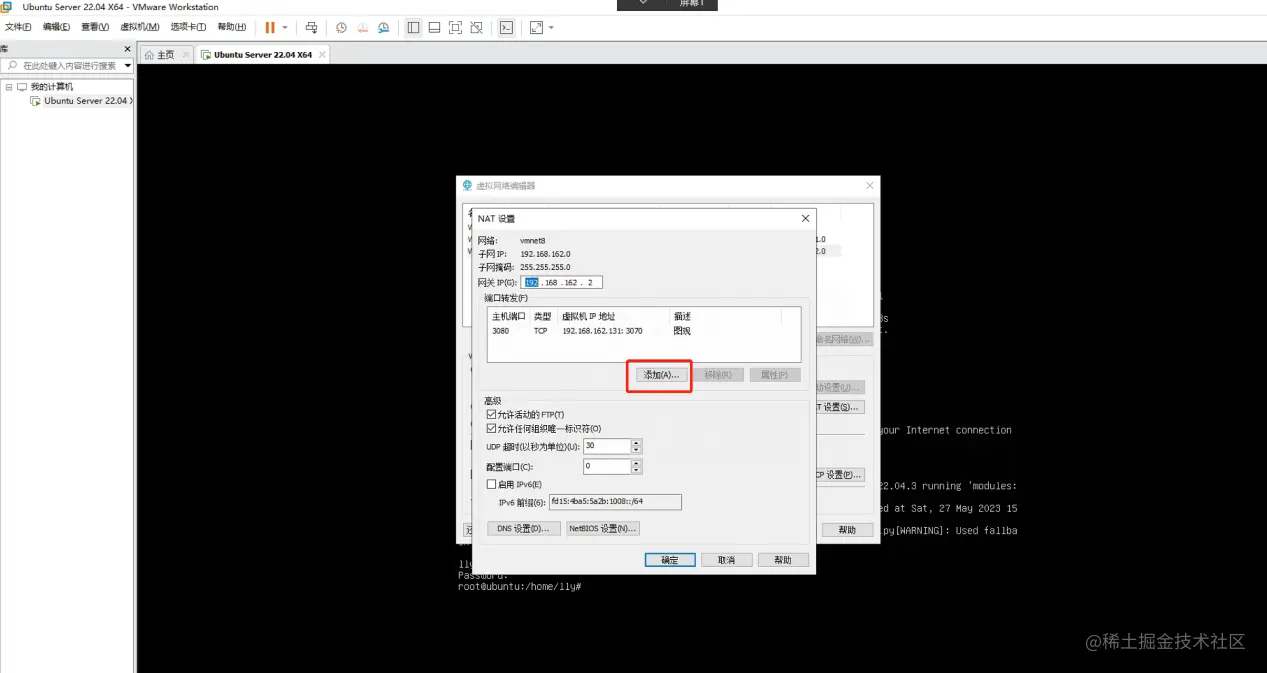The image size is (1267, 673).
Task: Toggle 允许活动的 FTP checkbox
Action: pyautogui.click(x=491, y=415)
